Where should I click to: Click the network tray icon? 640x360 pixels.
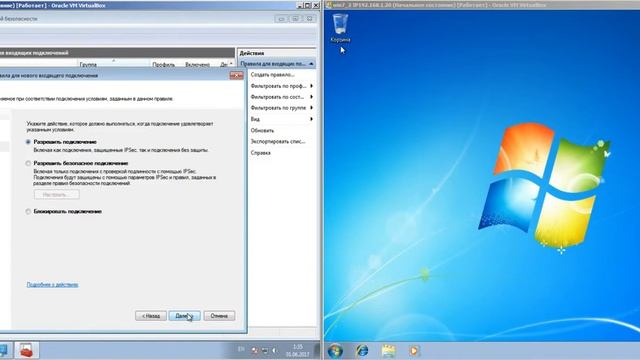[265, 350]
